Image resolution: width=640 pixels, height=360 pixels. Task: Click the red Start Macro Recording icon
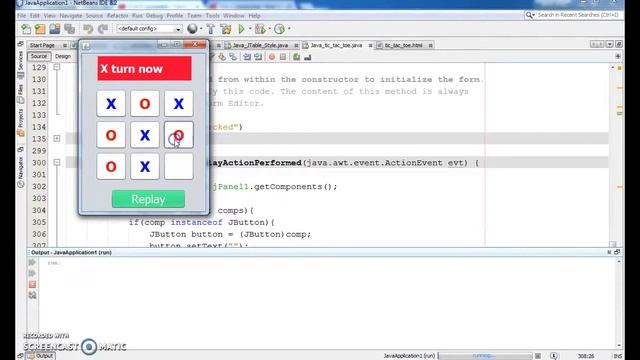tap(272, 57)
